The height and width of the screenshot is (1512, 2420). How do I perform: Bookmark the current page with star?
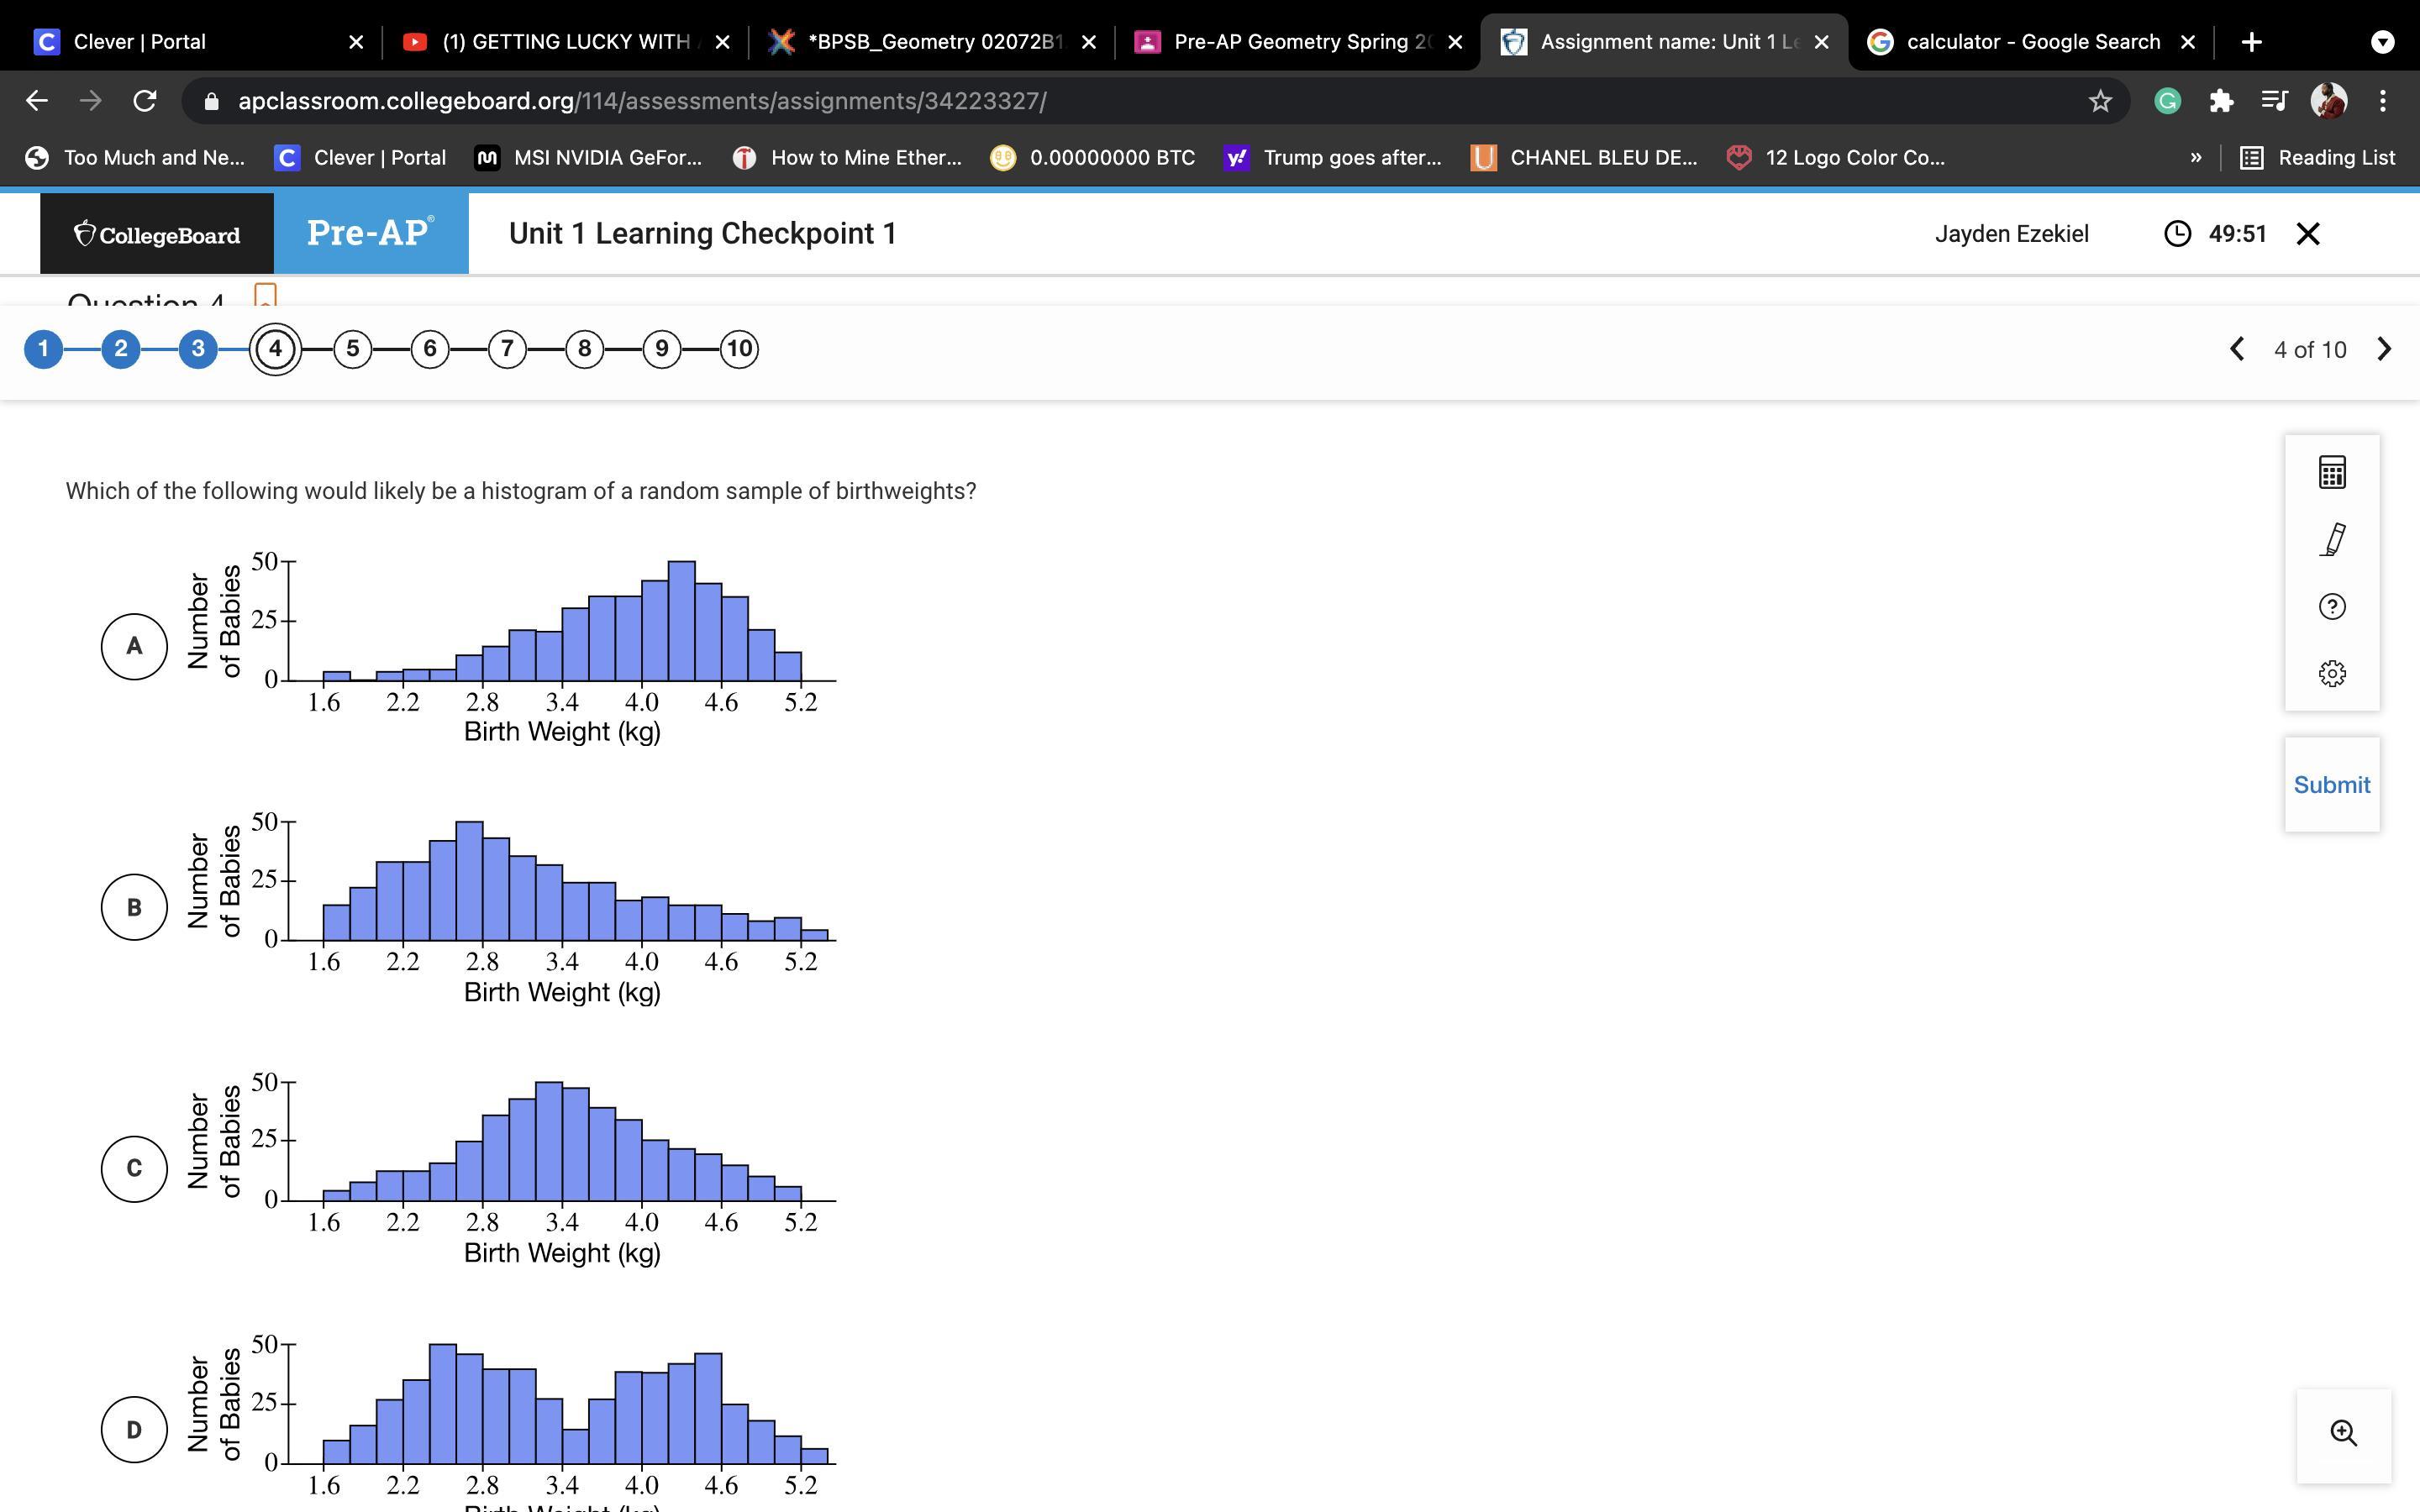click(x=2100, y=101)
